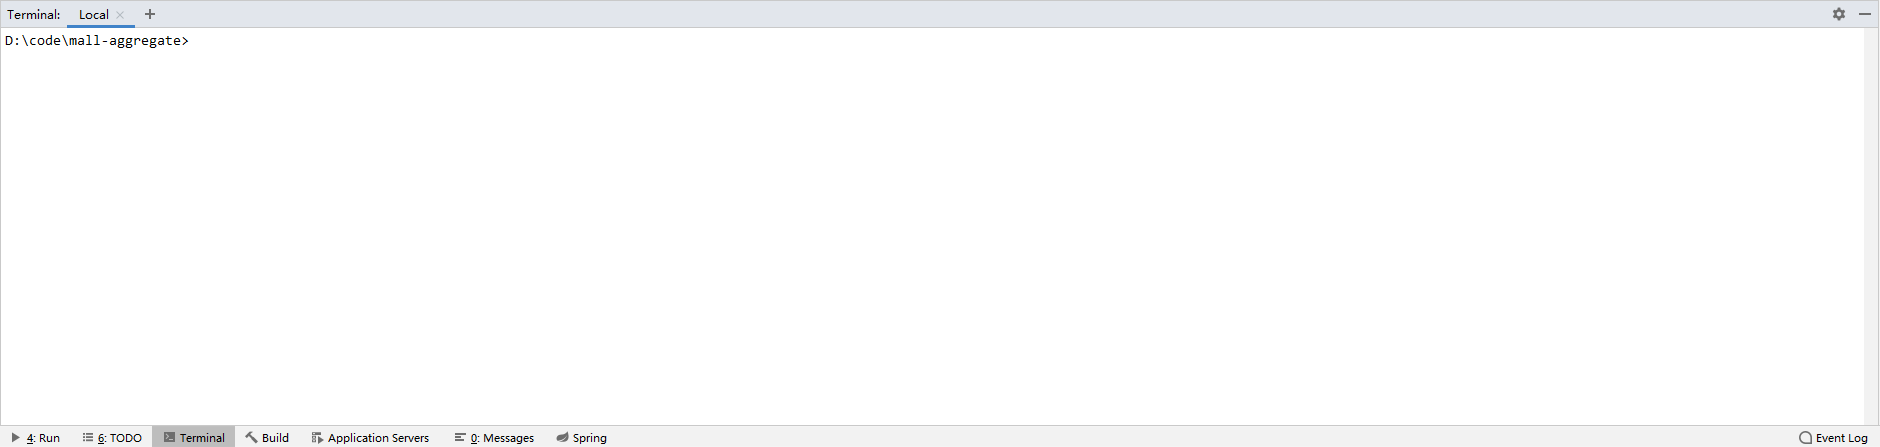
Task: Click the Event Log bubble icon
Action: pyautogui.click(x=1805, y=437)
